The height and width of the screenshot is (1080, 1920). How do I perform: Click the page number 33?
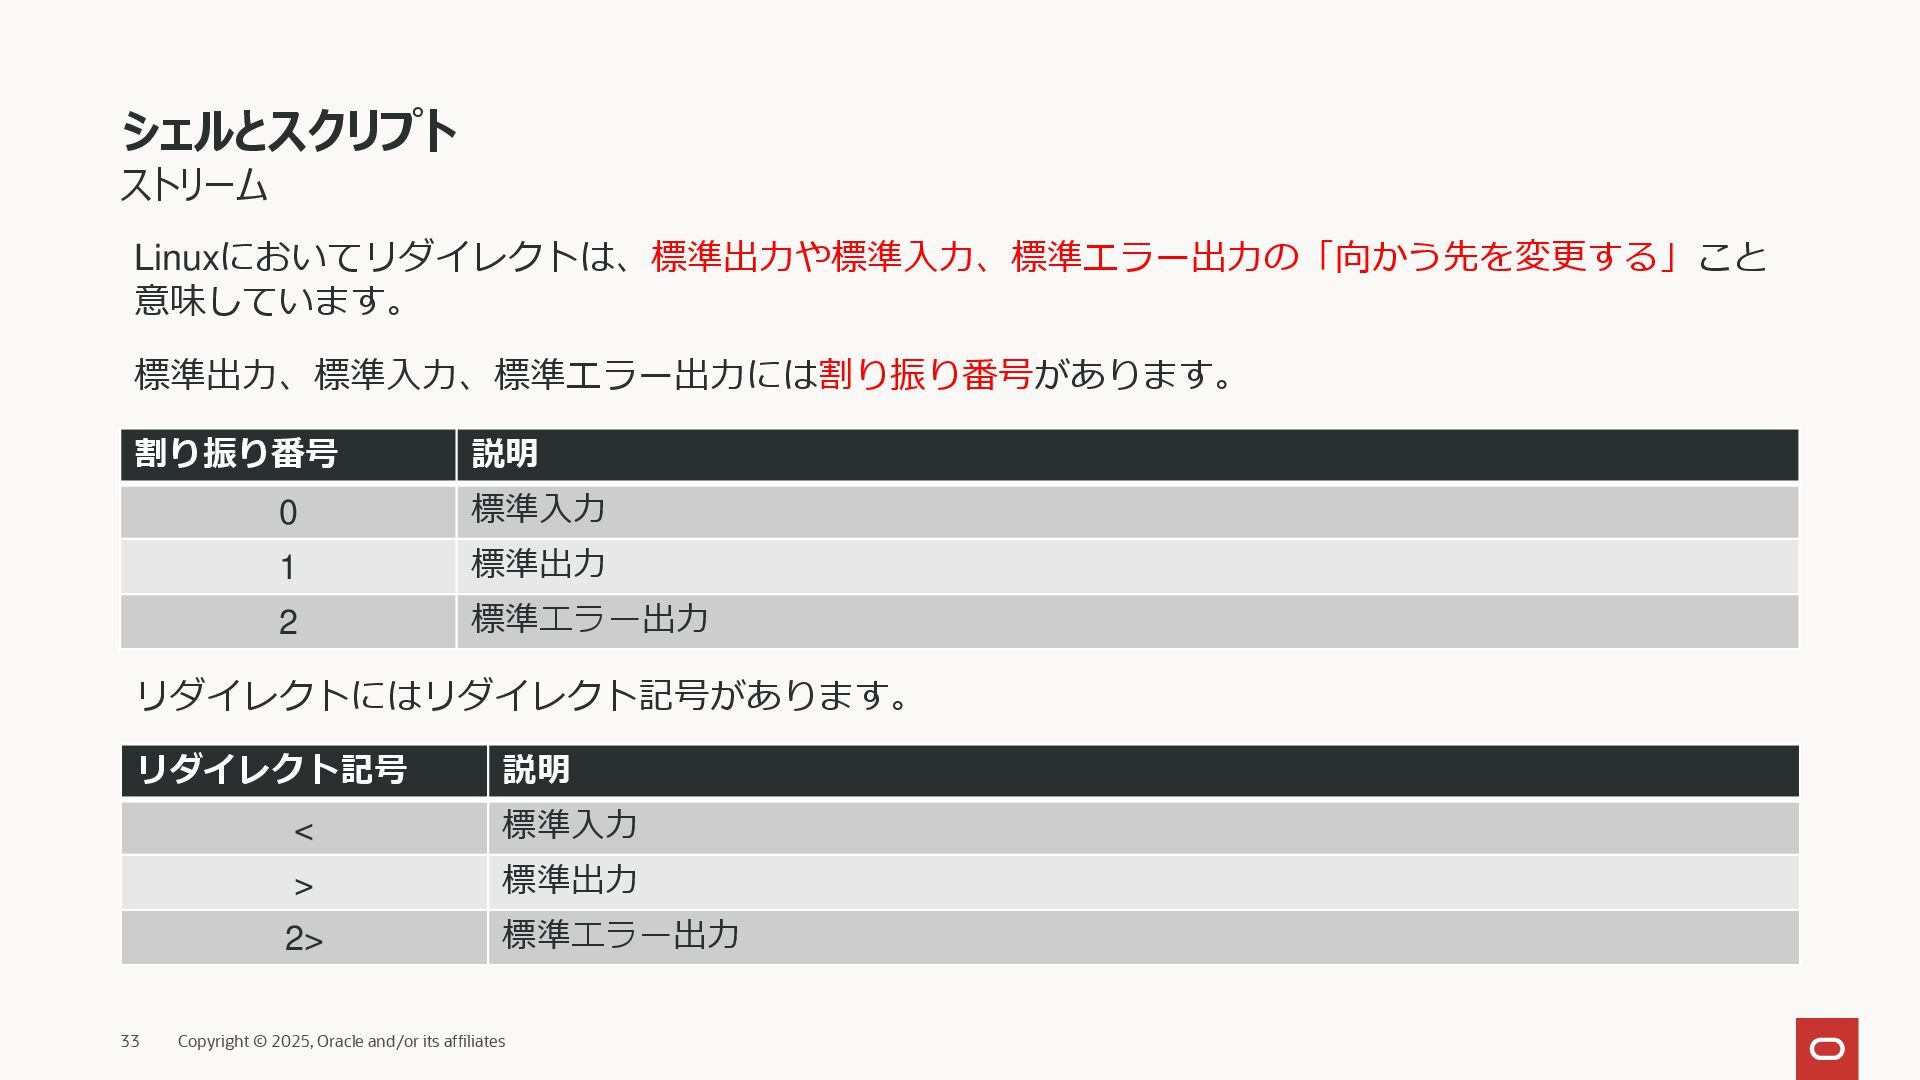pos(130,1041)
